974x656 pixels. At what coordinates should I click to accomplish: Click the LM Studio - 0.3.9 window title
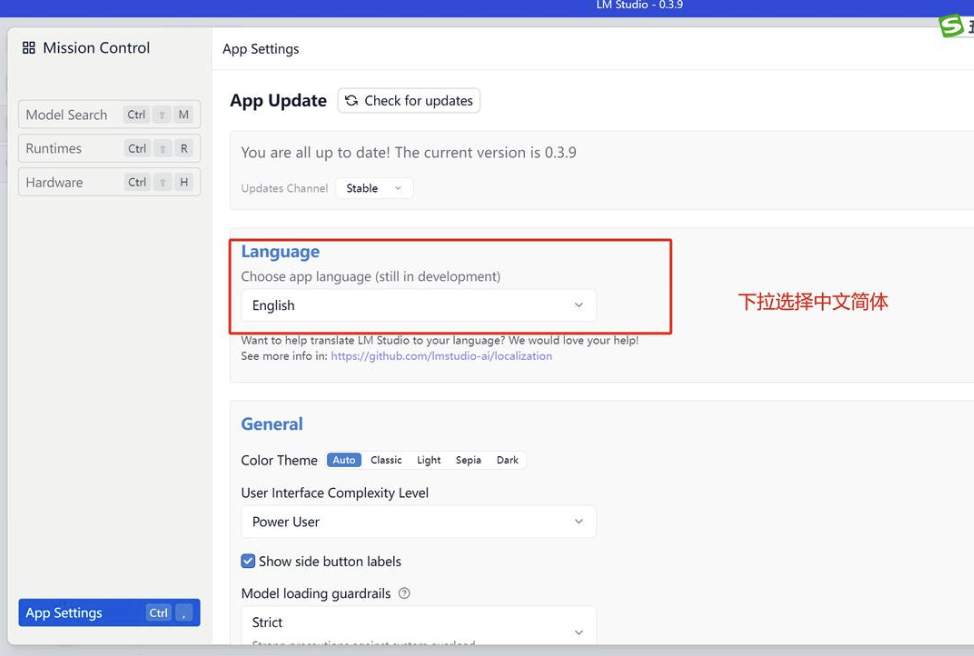[639, 5]
